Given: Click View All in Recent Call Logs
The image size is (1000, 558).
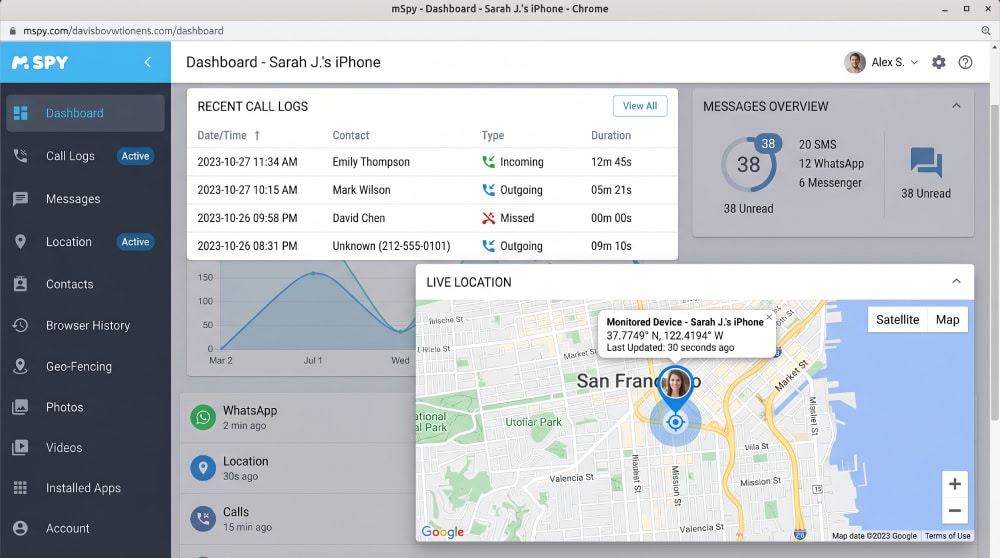Looking at the screenshot, I should [640, 106].
